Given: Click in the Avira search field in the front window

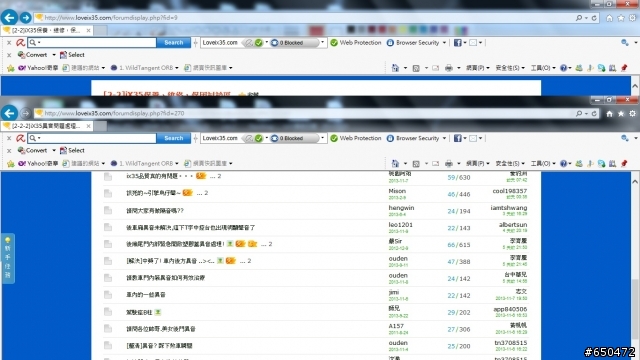Looking at the screenshot, I should point(92,138).
